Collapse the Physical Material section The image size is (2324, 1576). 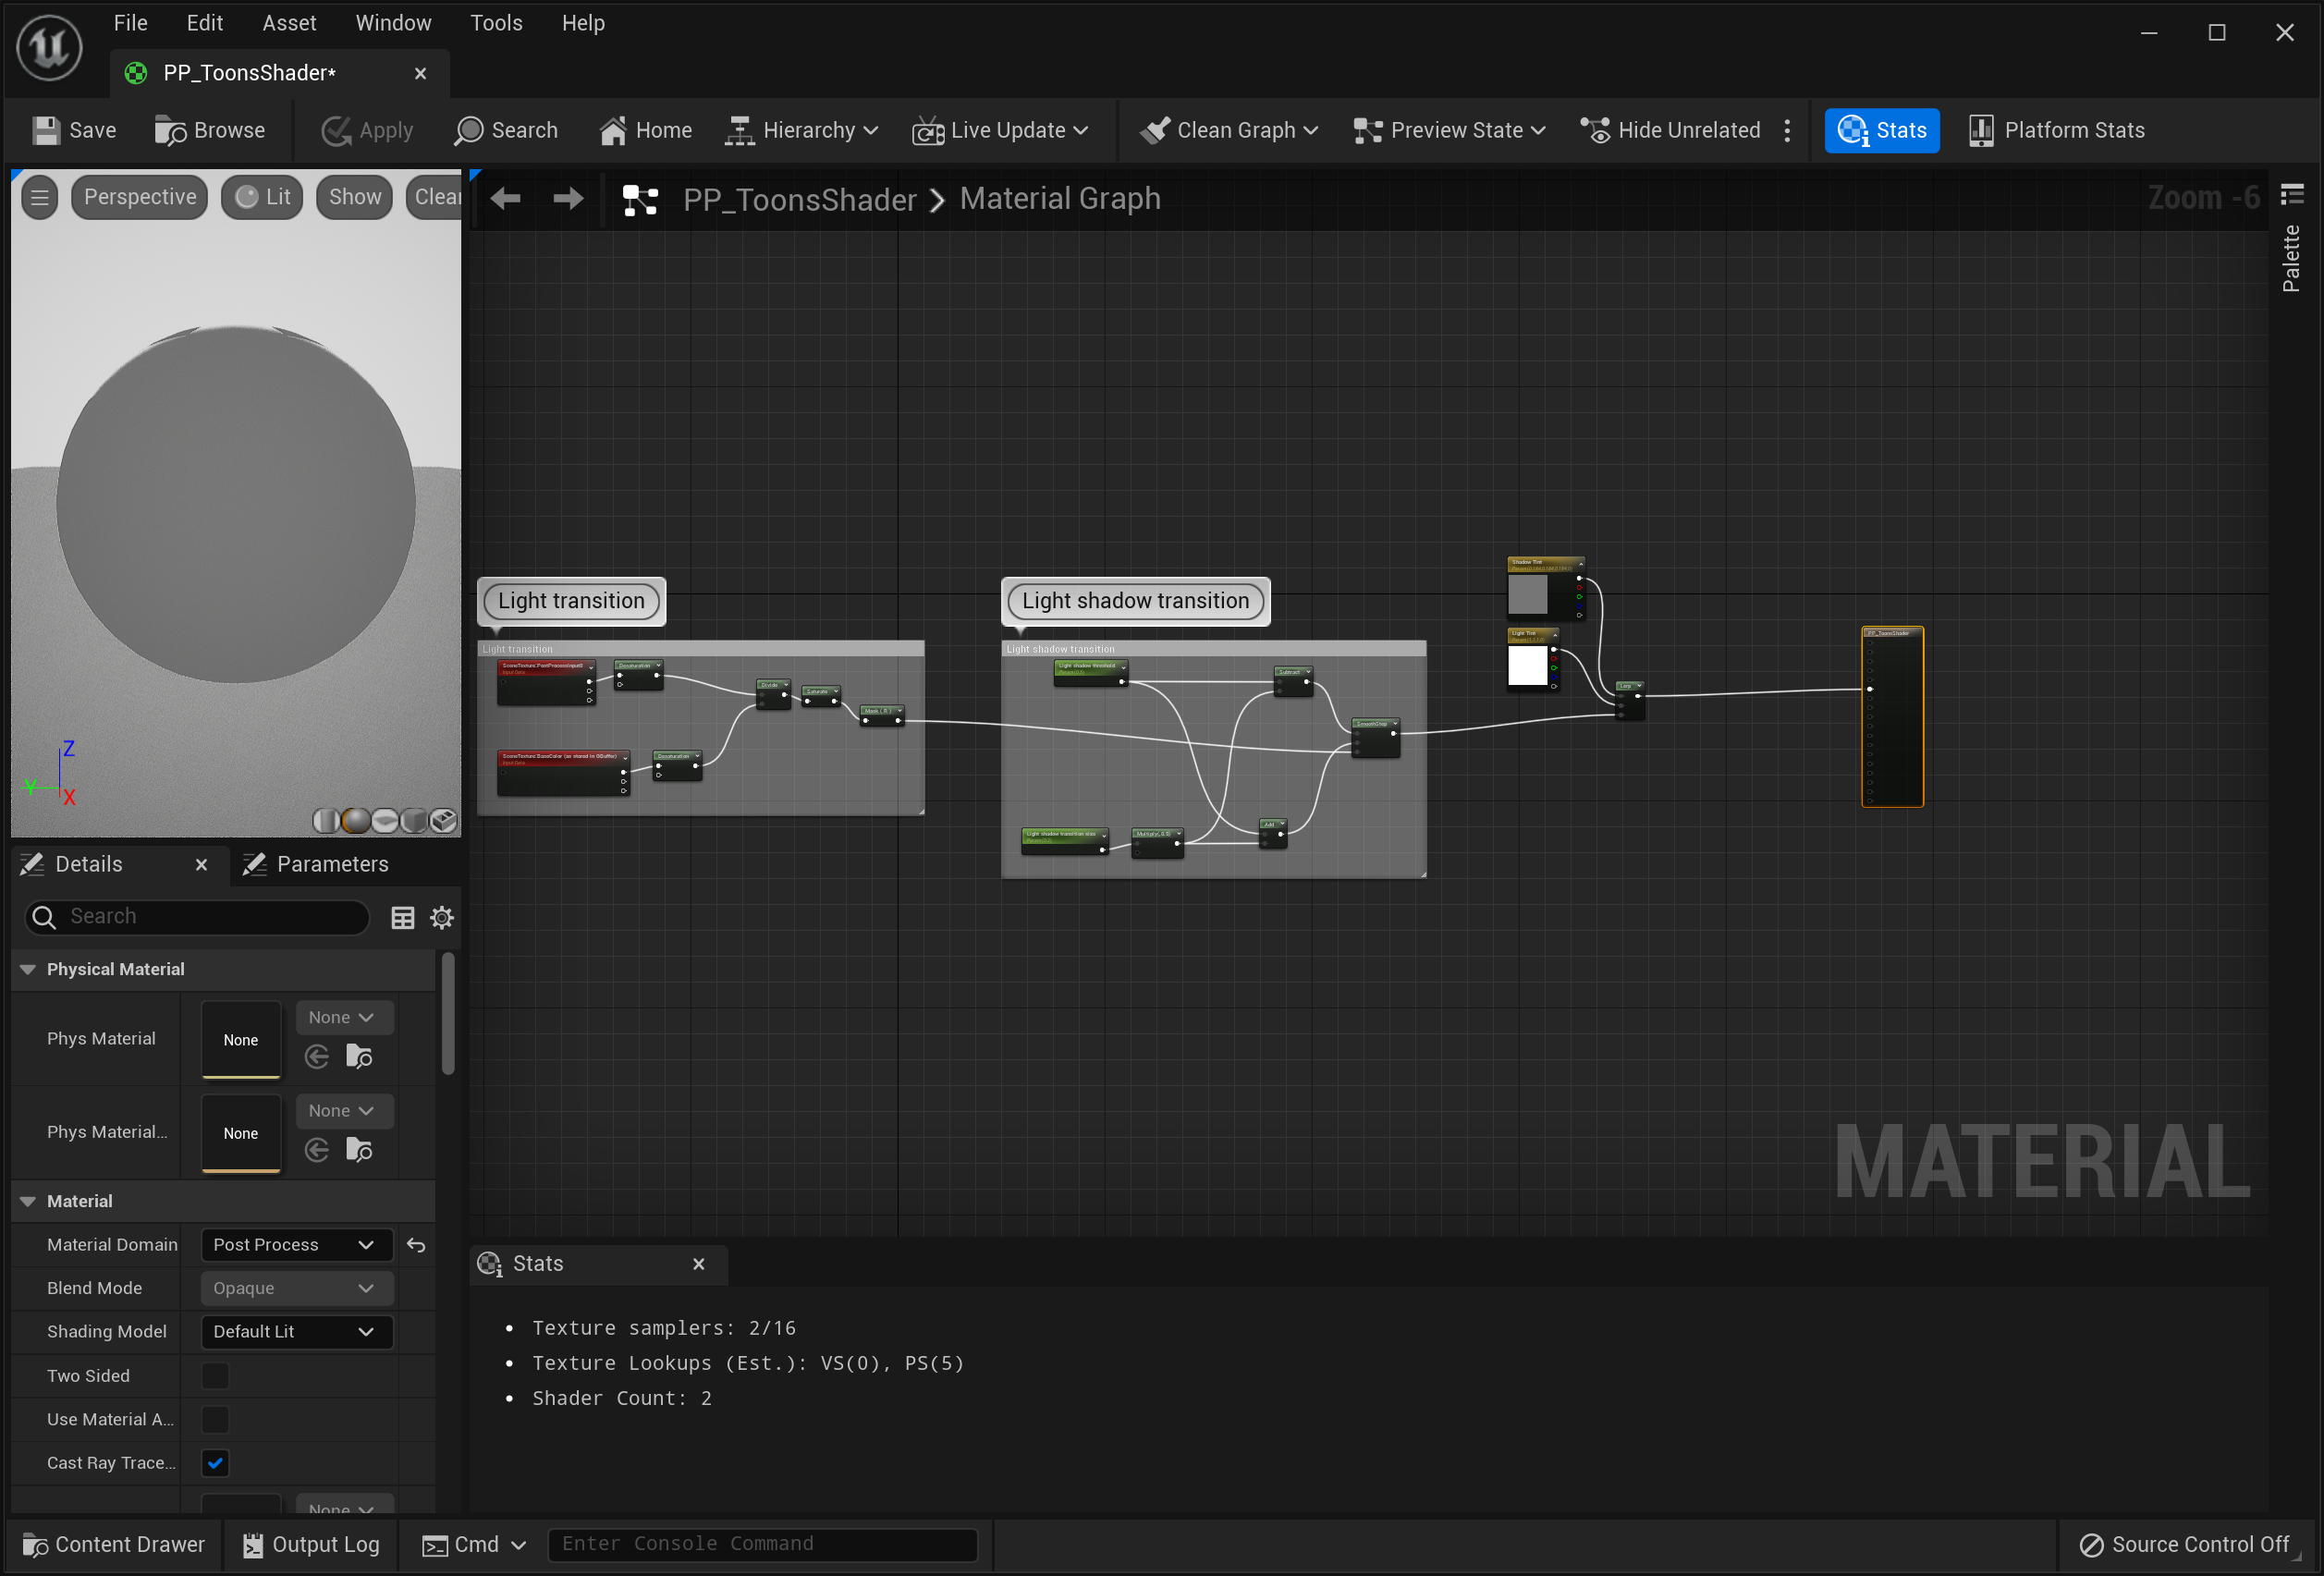pos(28,969)
